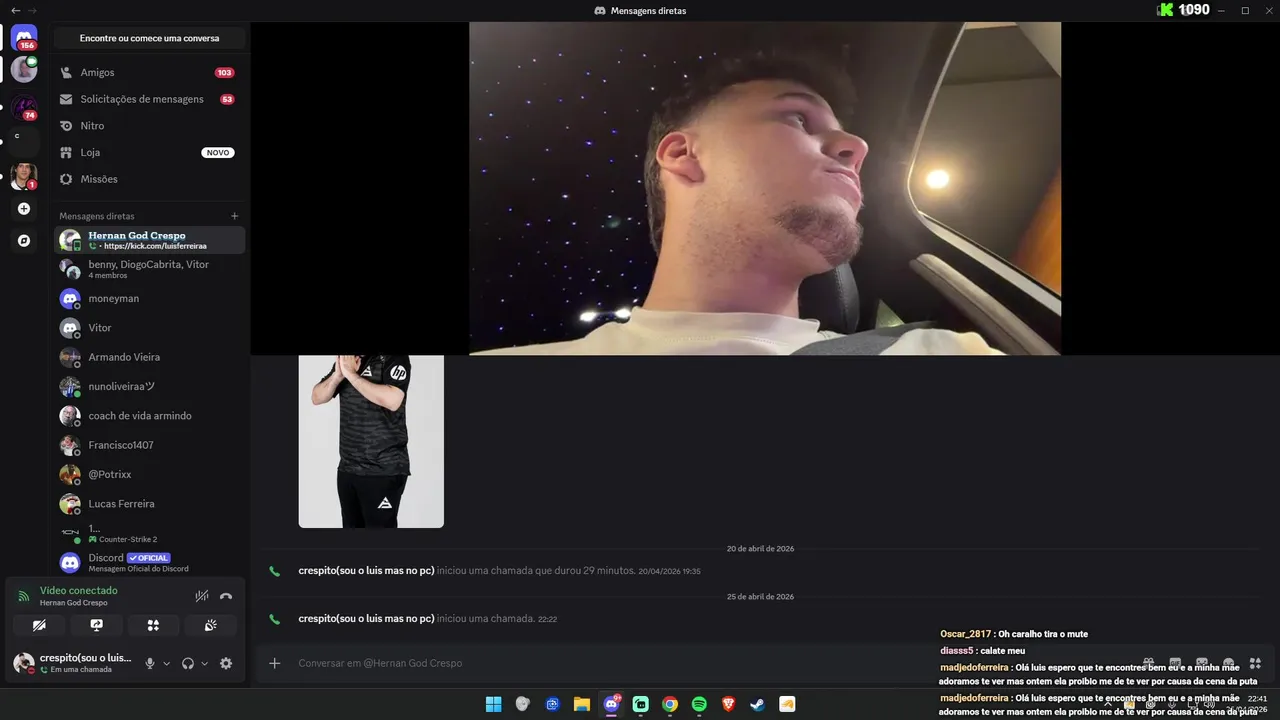Image resolution: width=1280 pixels, height=720 pixels.
Task: Open Discord direct messages home icon
Action: click(24, 37)
